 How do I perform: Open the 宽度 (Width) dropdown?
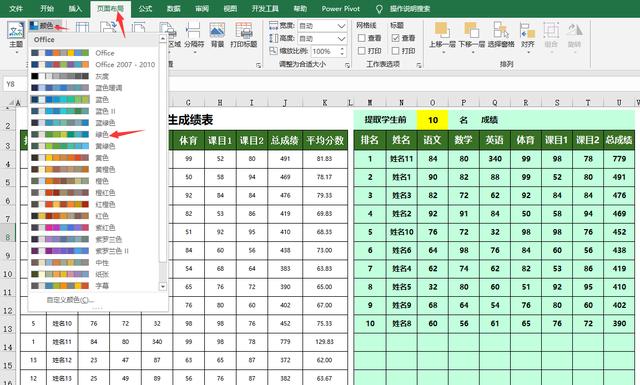click(x=342, y=26)
